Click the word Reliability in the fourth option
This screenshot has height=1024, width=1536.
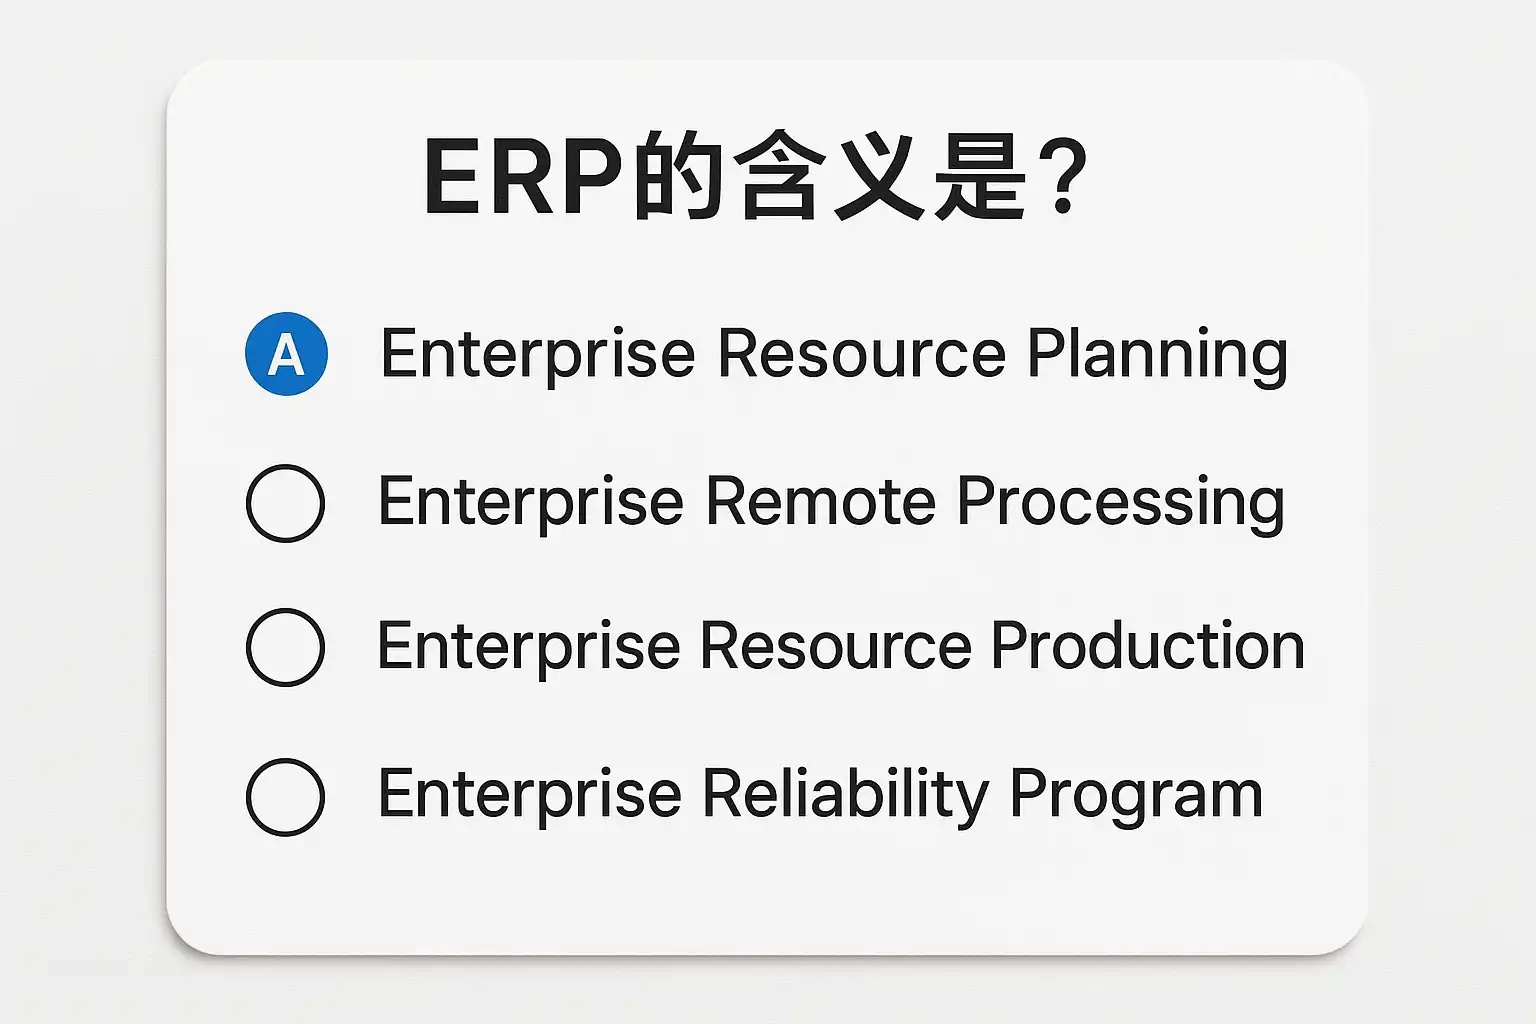(845, 796)
